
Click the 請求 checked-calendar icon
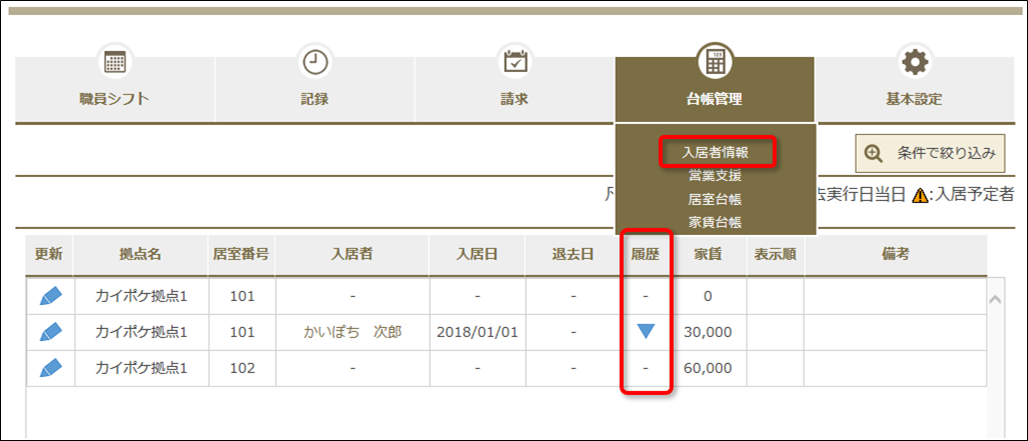pos(515,63)
